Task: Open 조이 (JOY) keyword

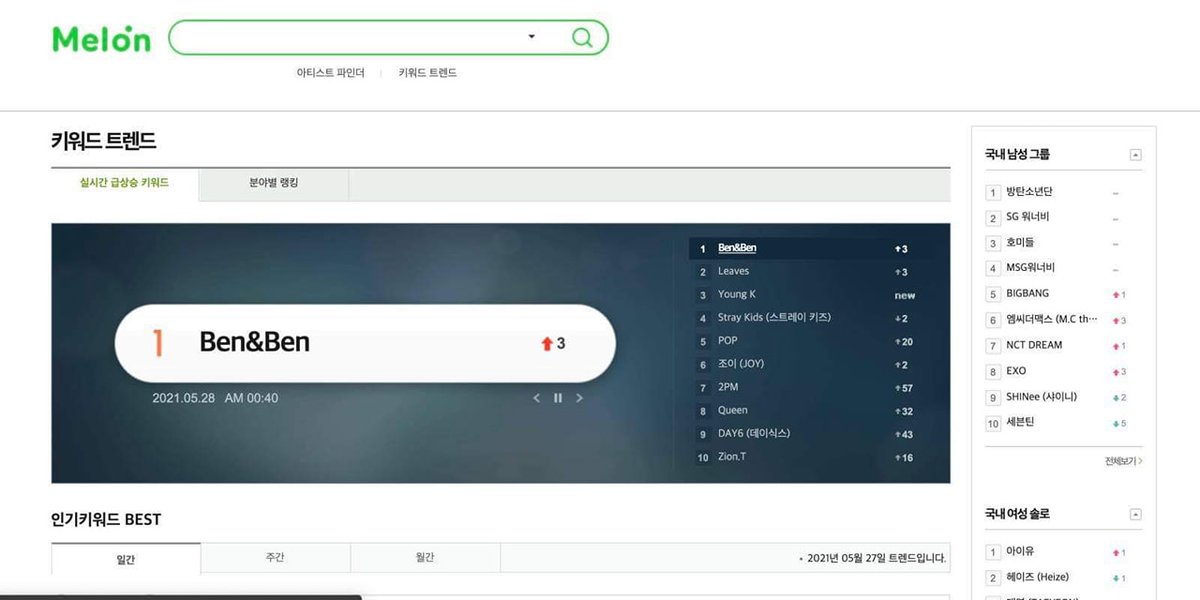Action: [x=741, y=364]
